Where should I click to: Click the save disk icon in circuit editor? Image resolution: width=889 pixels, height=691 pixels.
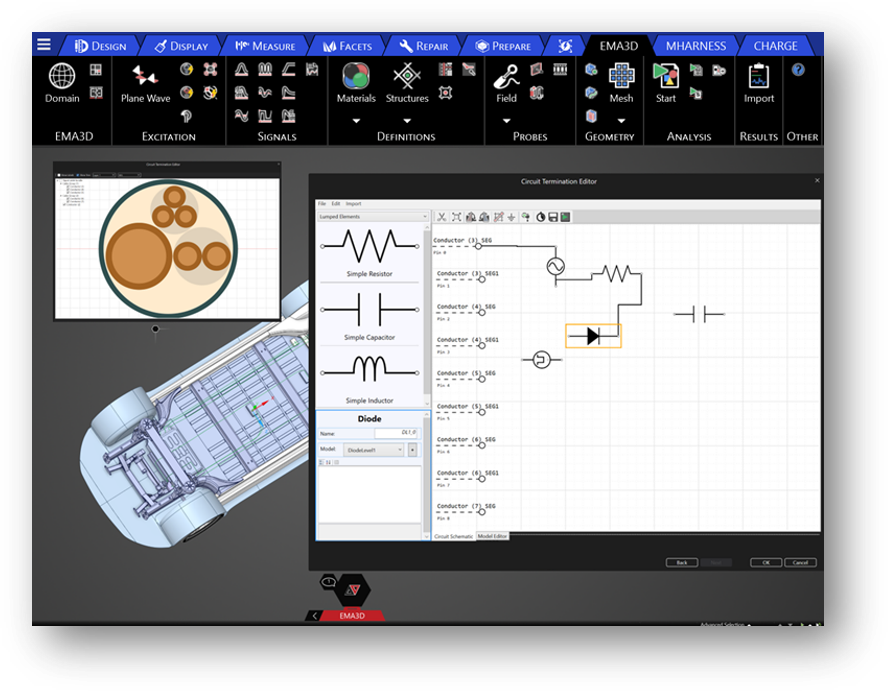pos(553,217)
